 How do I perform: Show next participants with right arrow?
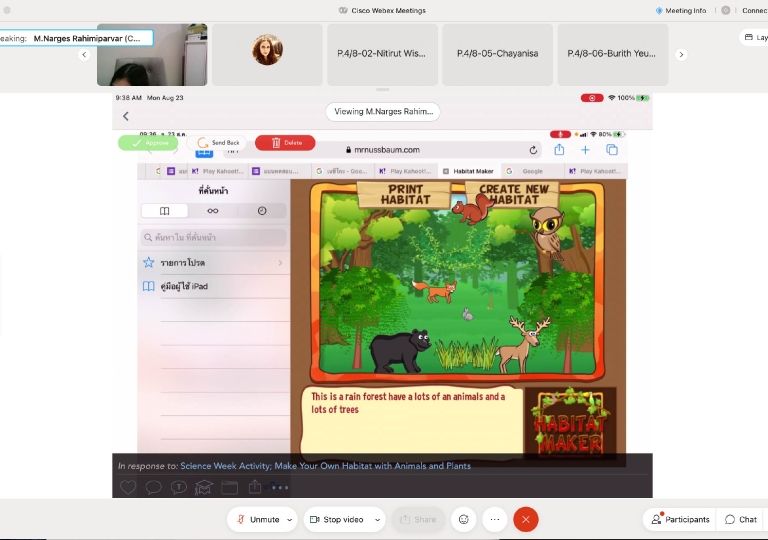[x=681, y=54]
